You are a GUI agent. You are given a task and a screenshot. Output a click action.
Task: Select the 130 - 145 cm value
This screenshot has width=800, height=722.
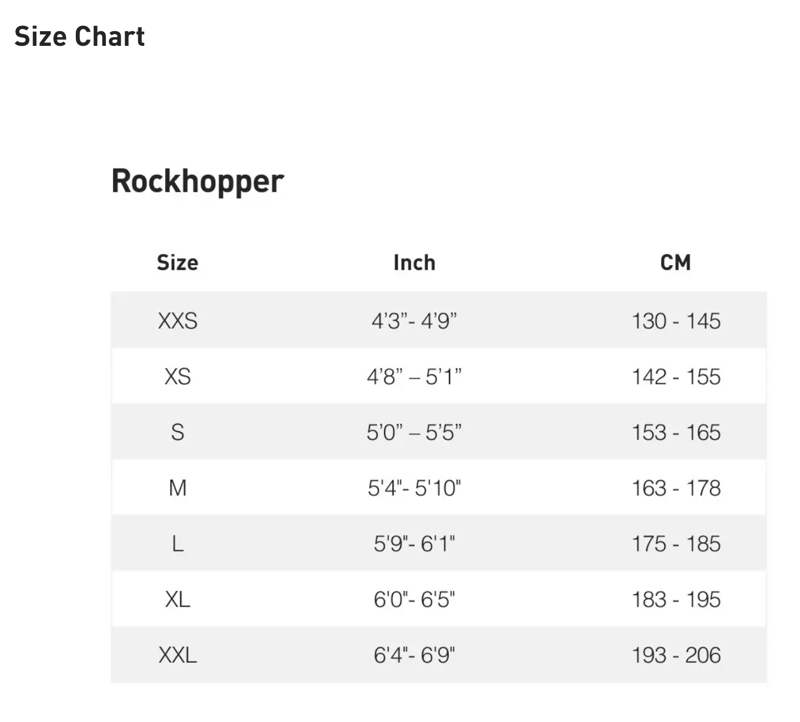click(x=676, y=321)
